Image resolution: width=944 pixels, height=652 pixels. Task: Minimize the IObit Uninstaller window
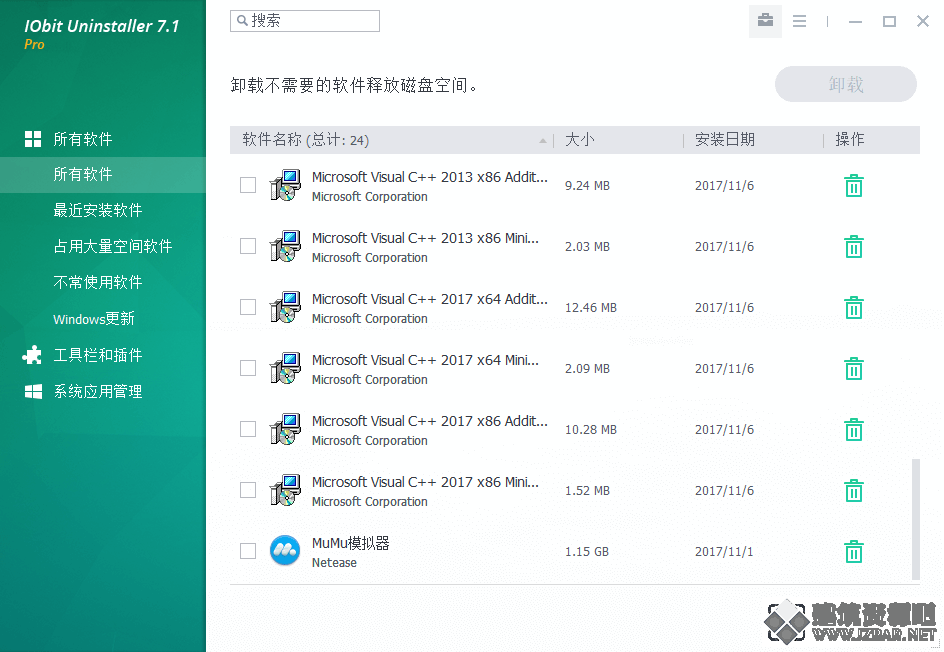856,22
